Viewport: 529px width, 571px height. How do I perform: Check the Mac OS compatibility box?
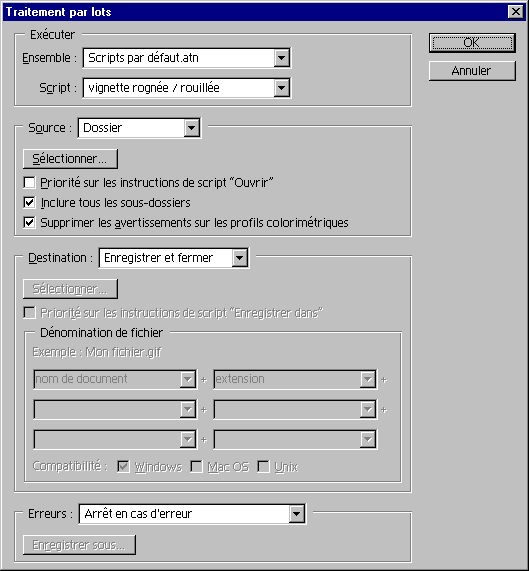tap(196, 466)
